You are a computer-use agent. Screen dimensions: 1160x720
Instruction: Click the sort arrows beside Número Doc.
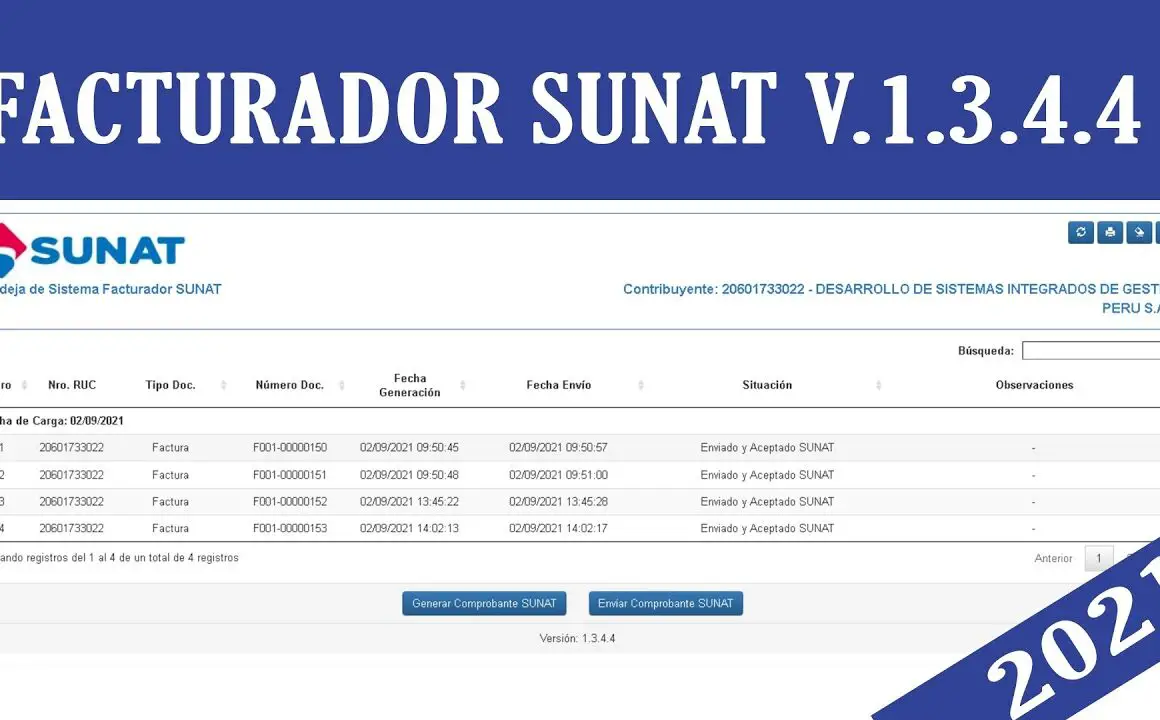click(342, 385)
